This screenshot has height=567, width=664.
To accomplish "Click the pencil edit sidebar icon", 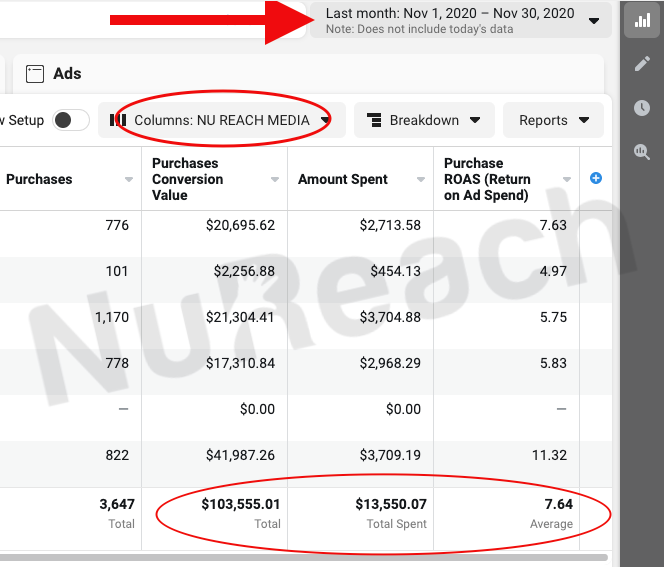I will point(641,64).
